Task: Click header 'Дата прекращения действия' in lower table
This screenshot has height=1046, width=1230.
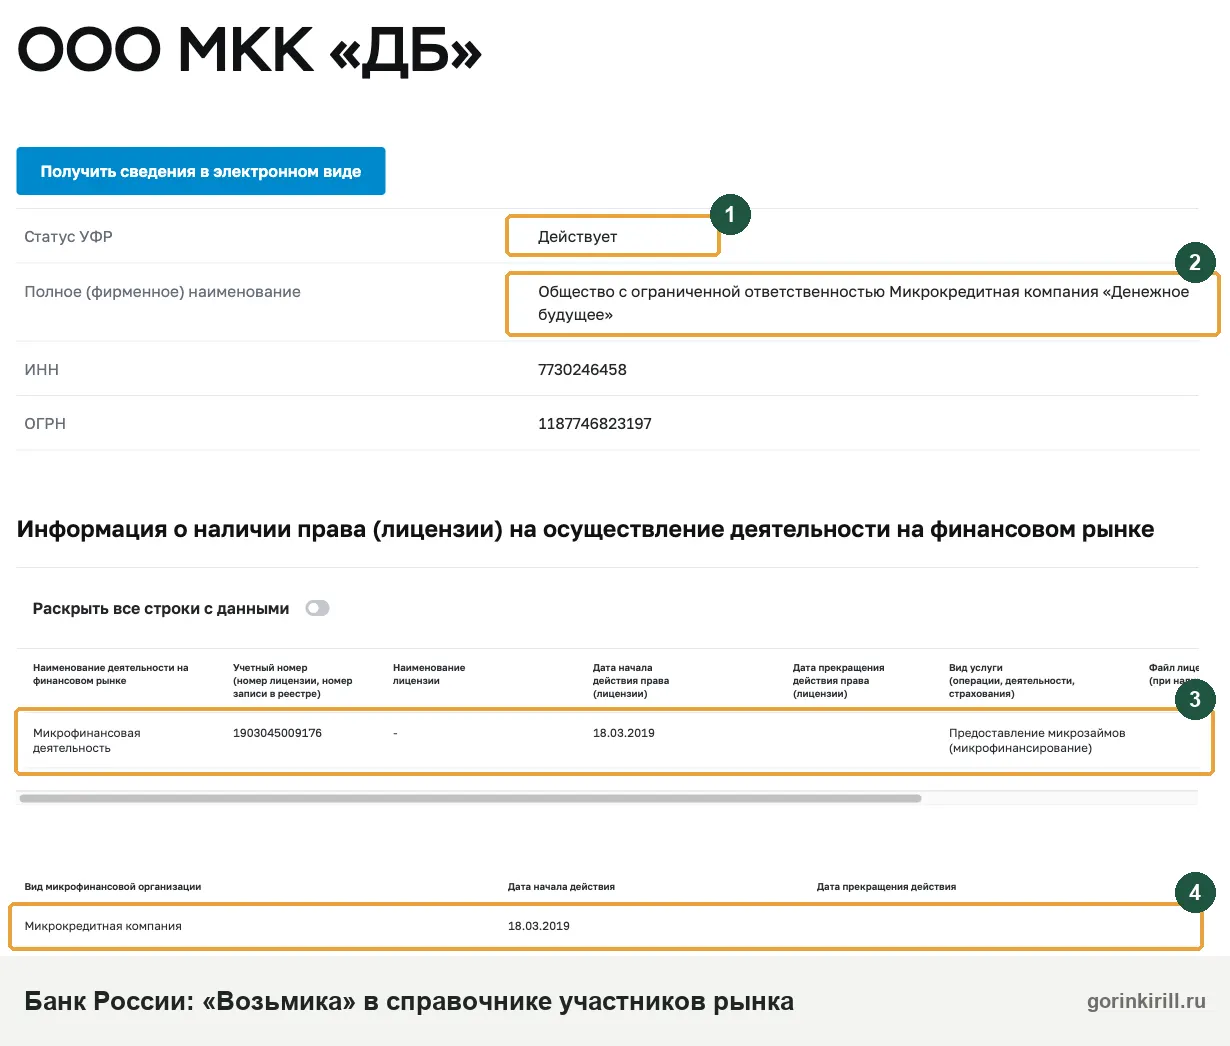Action: pos(886,887)
